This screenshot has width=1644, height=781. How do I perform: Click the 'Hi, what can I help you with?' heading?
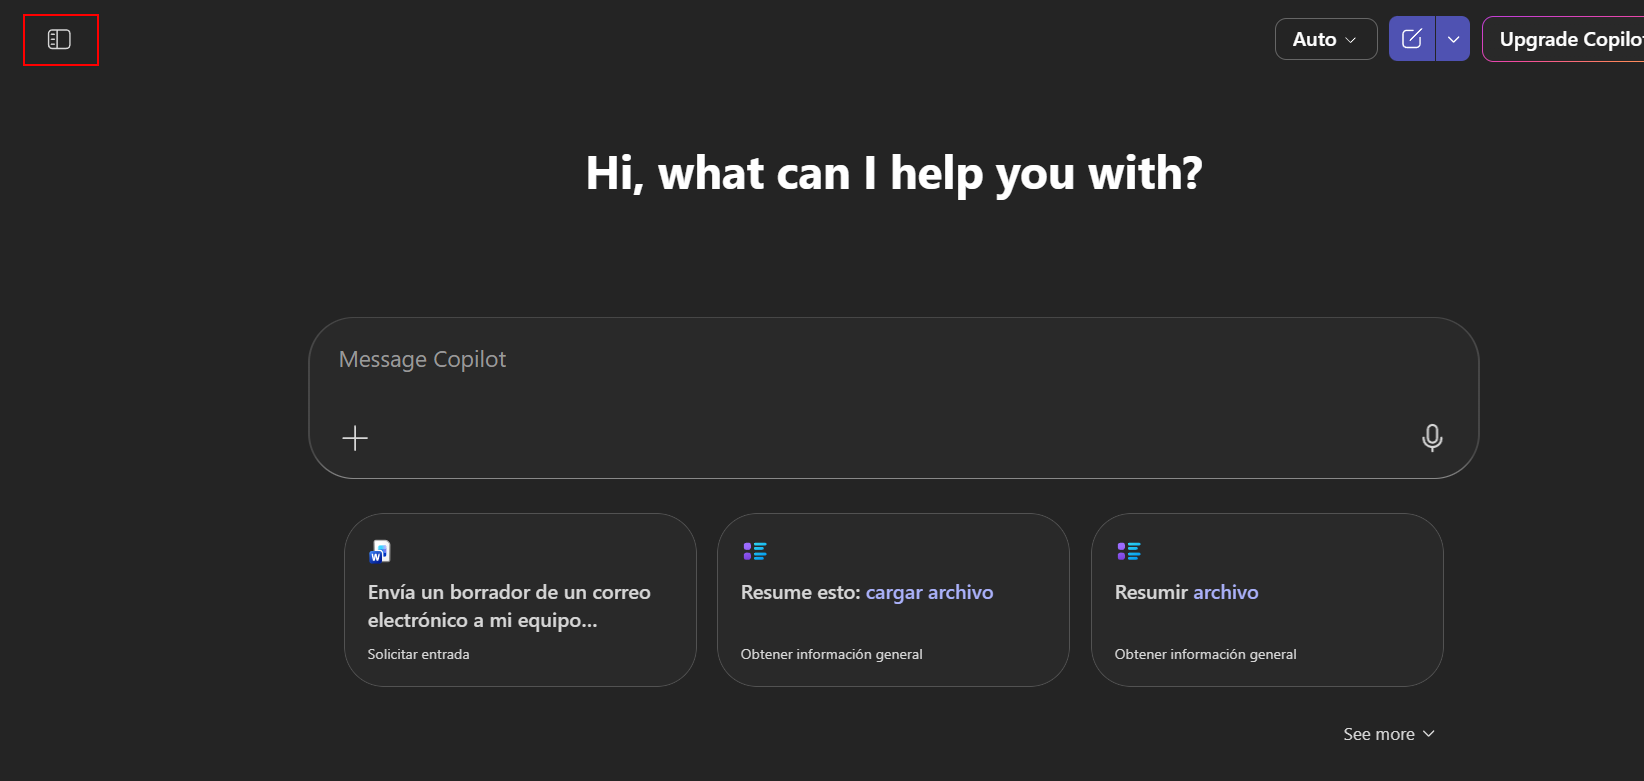(894, 173)
